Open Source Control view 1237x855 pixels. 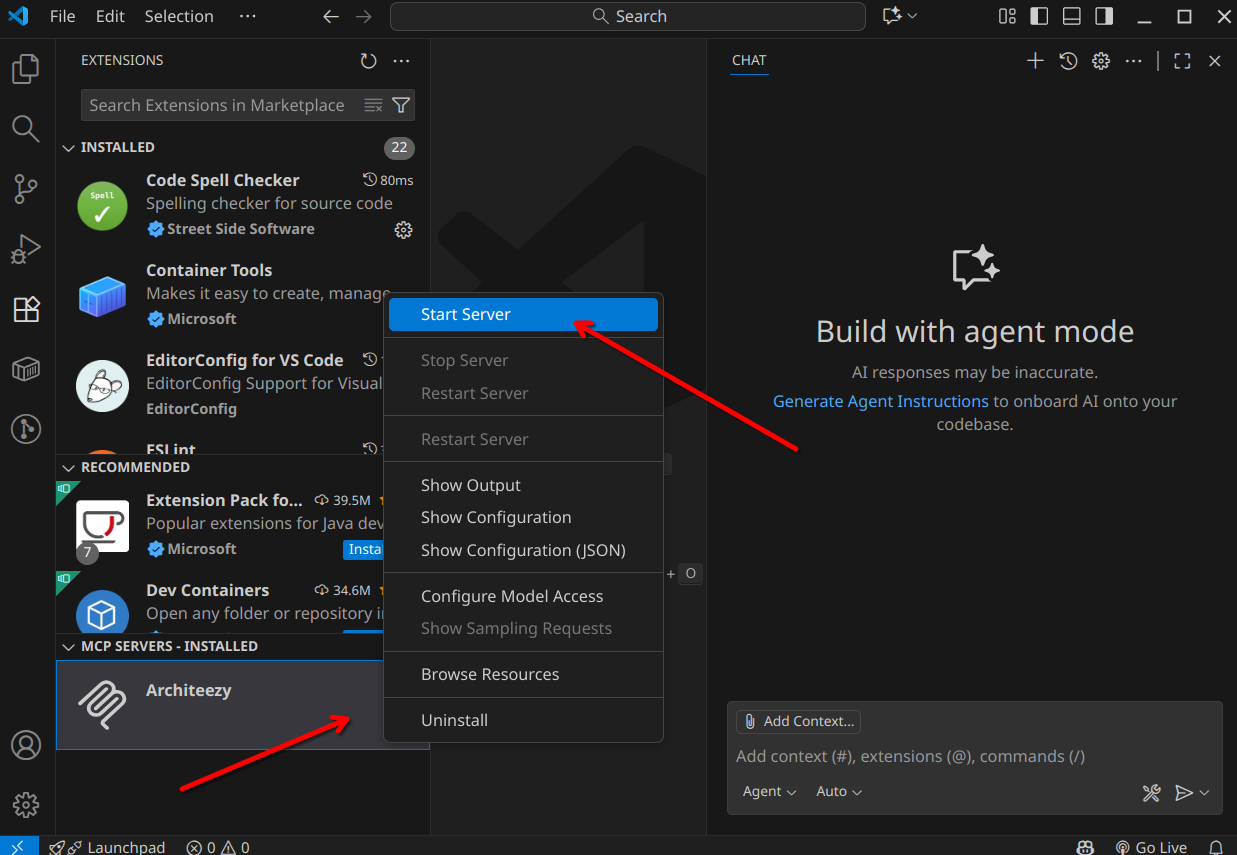pos(26,188)
